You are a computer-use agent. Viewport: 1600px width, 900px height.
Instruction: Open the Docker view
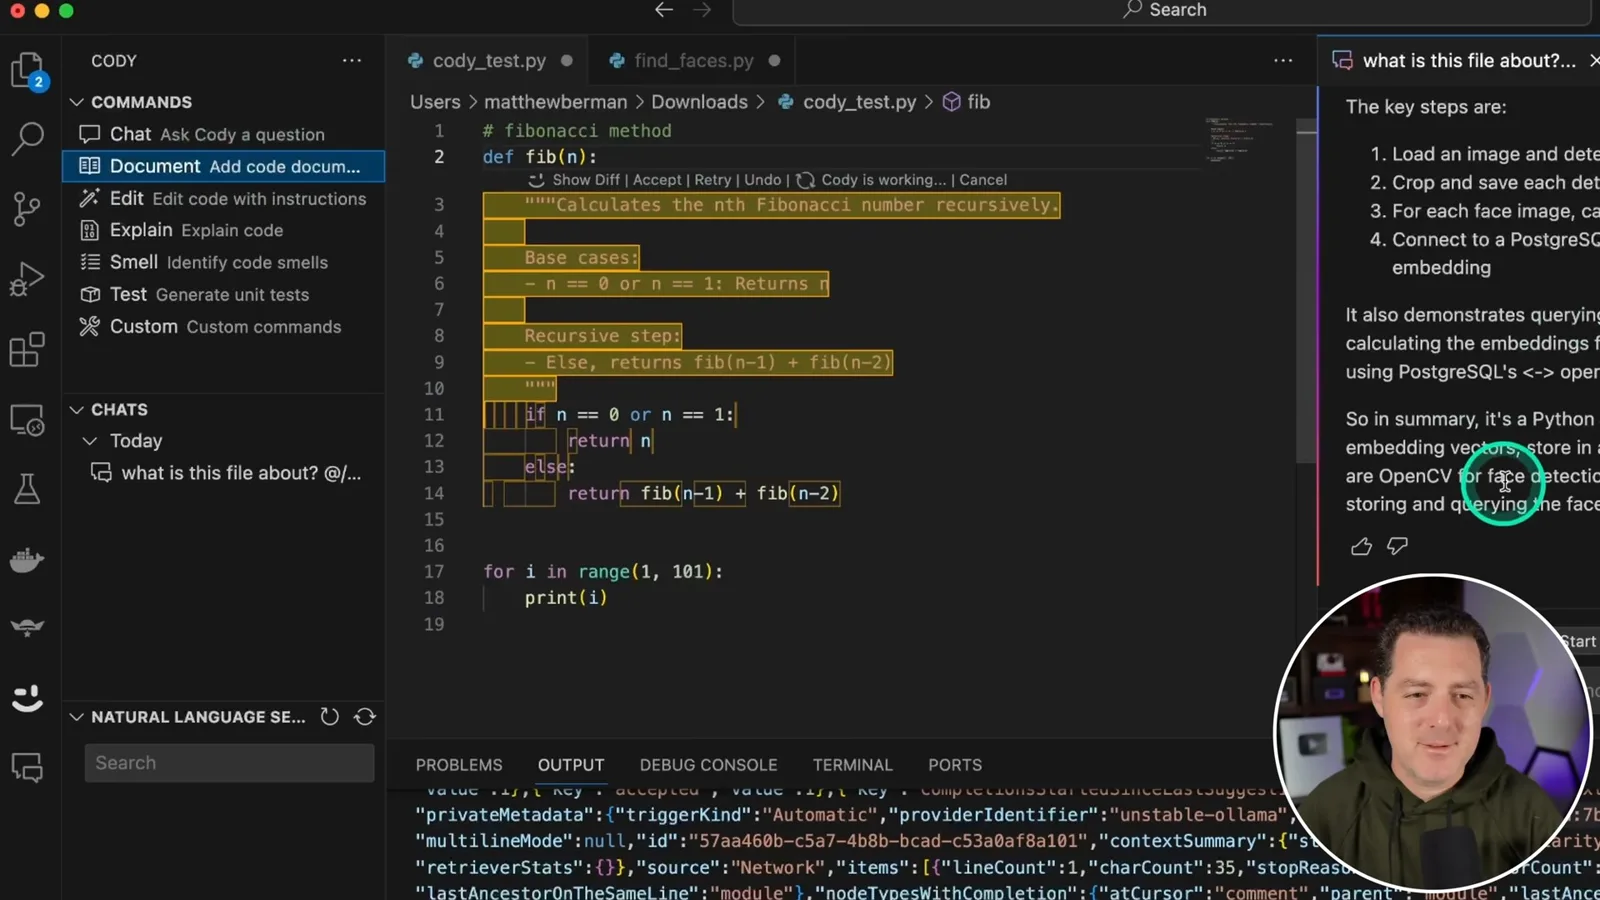tap(27, 560)
